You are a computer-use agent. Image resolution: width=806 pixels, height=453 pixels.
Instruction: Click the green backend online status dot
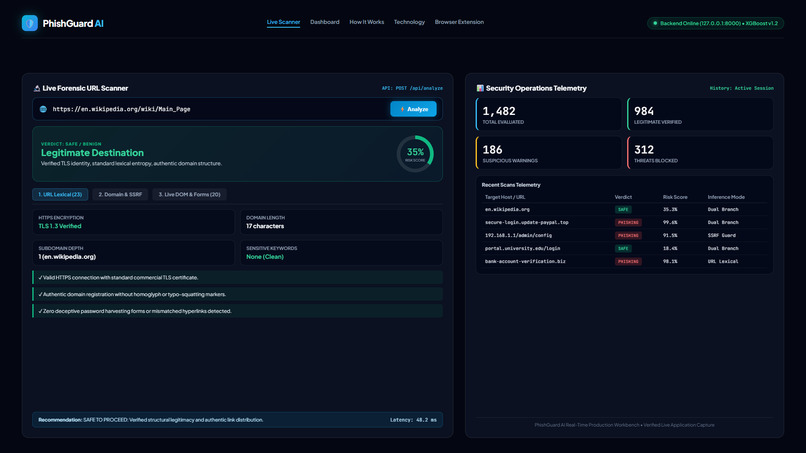tap(655, 23)
